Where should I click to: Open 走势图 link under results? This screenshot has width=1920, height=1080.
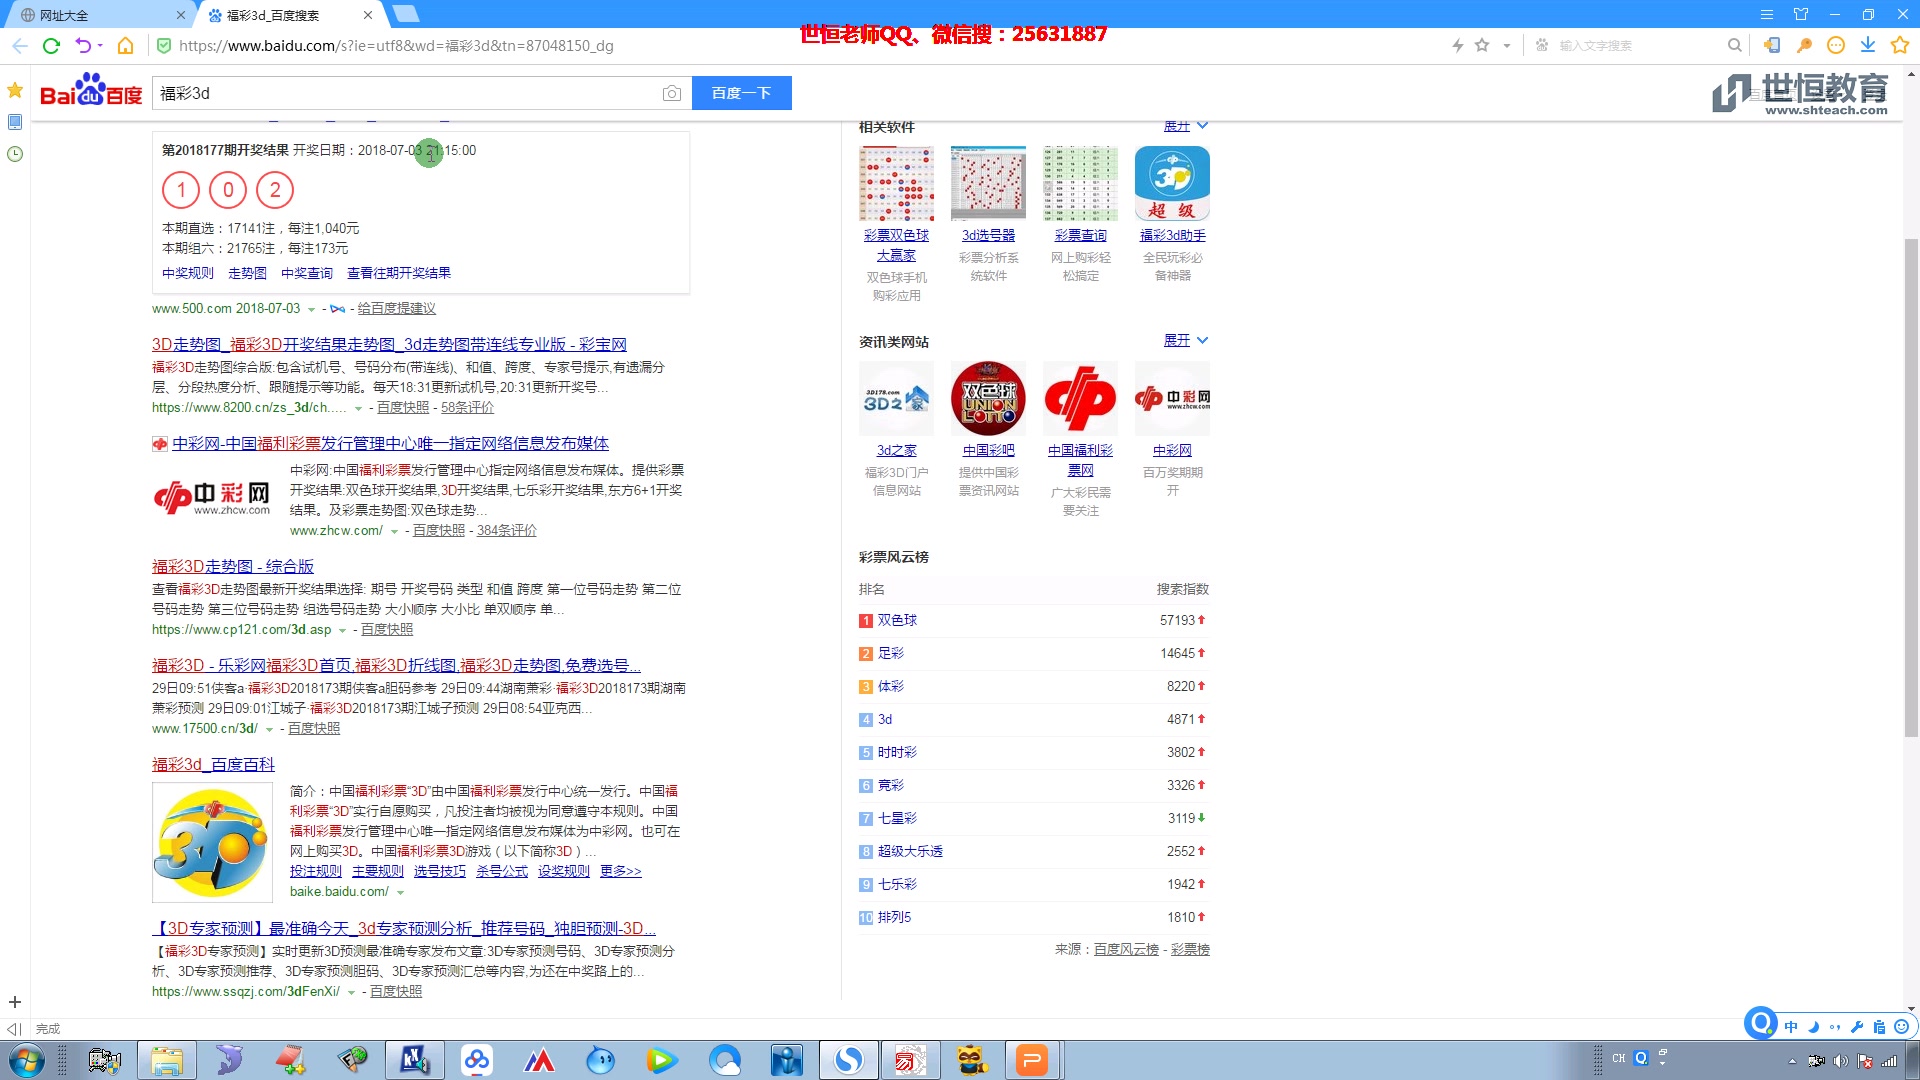(x=247, y=273)
